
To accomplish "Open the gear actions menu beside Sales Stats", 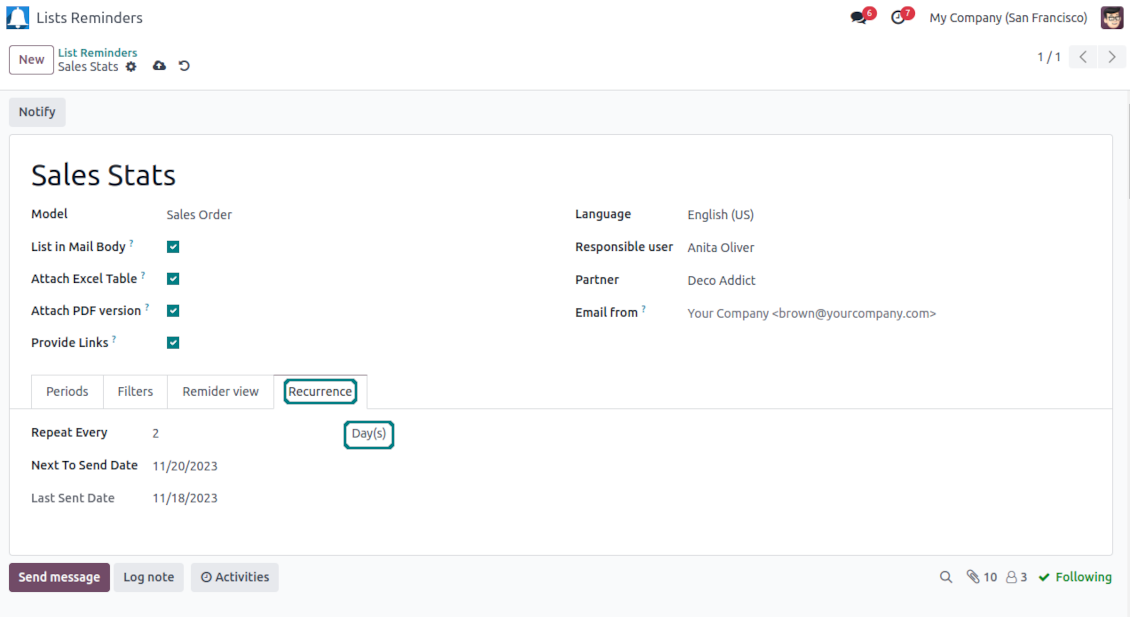I will [131, 67].
